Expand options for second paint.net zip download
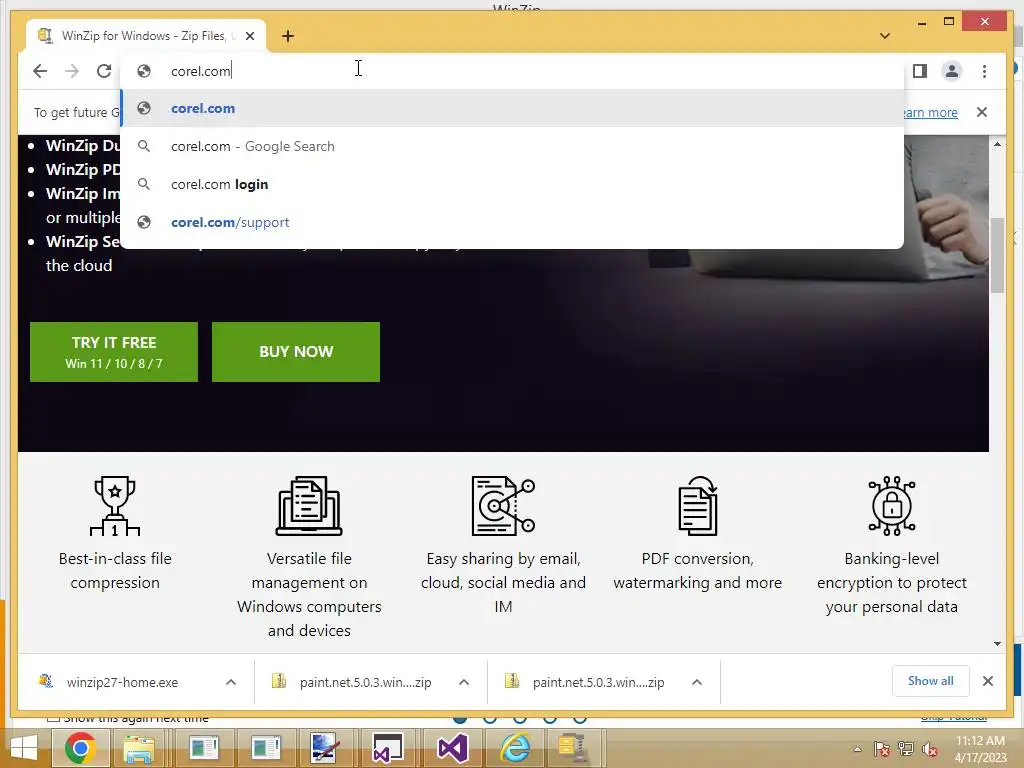The height and width of the screenshot is (768, 1024). click(x=697, y=682)
